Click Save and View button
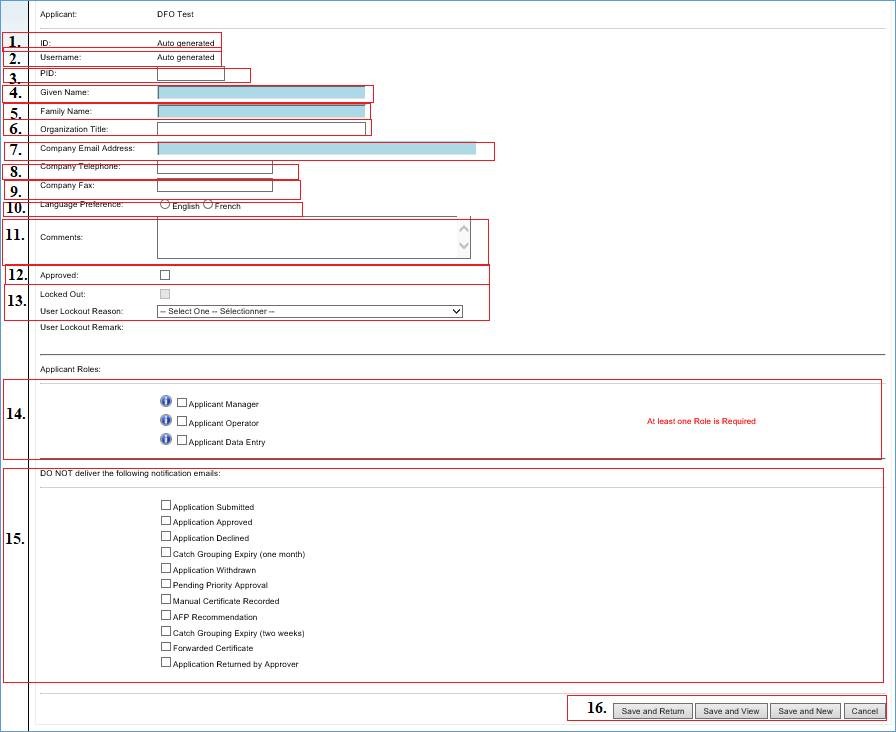Viewport: 896px width, 732px height. (731, 711)
